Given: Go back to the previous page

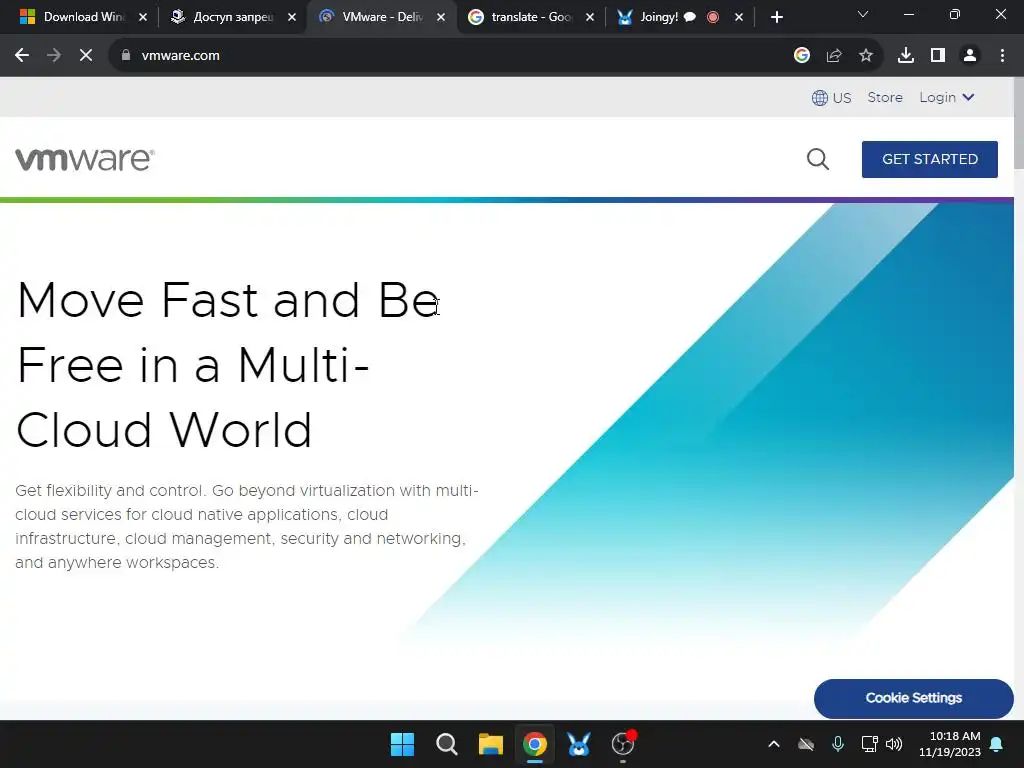Looking at the screenshot, I should pyautogui.click(x=22, y=56).
